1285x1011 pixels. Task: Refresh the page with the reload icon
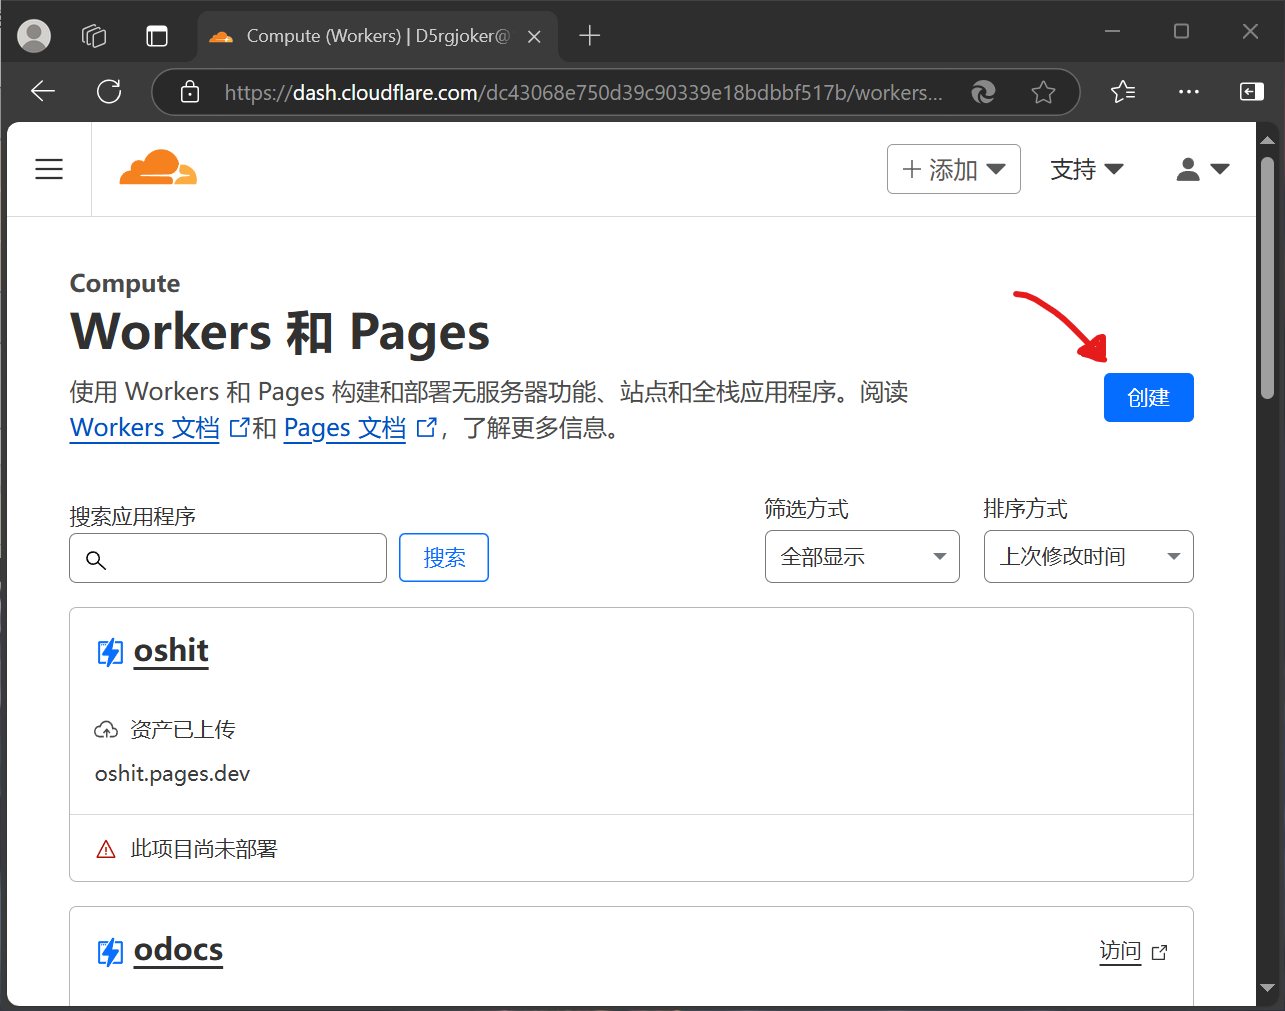(x=109, y=92)
